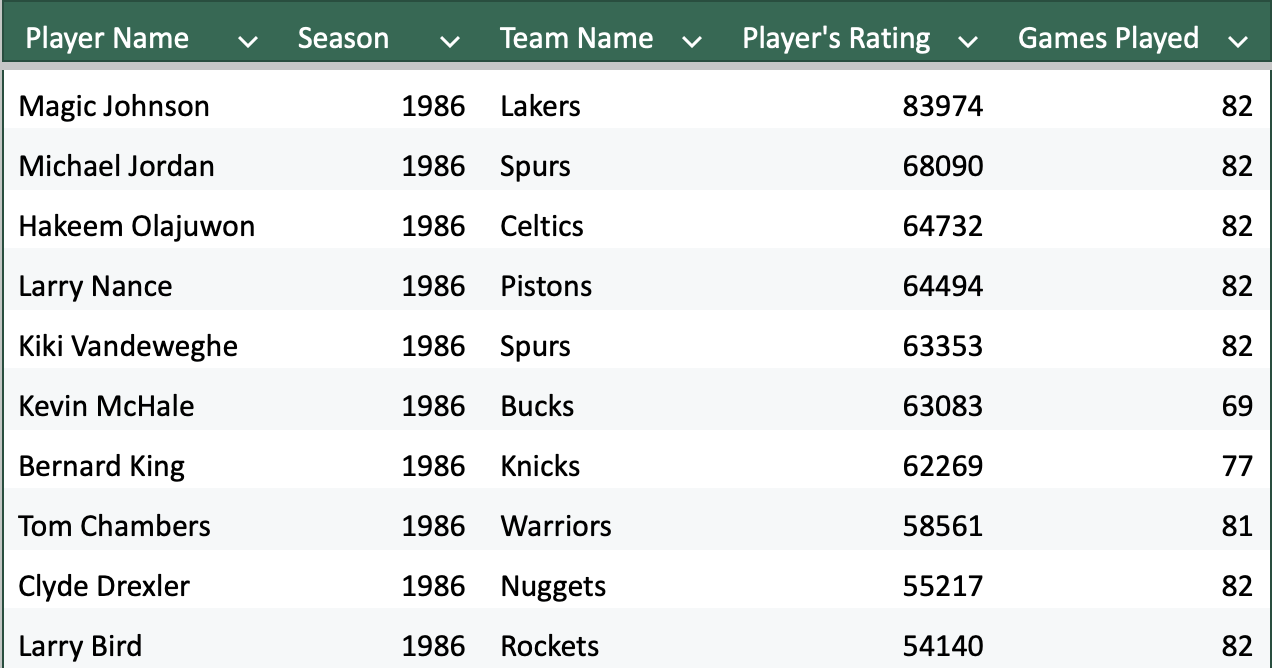Select the Magic Johnson row
The height and width of the screenshot is (668, 1272).
(112, 106)
